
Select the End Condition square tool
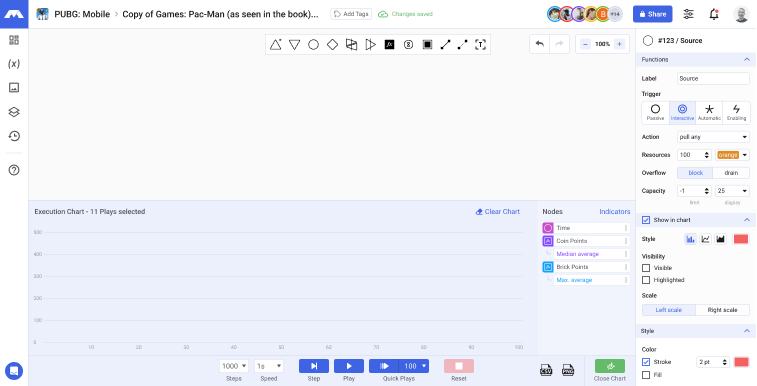(x=427, y=45)
